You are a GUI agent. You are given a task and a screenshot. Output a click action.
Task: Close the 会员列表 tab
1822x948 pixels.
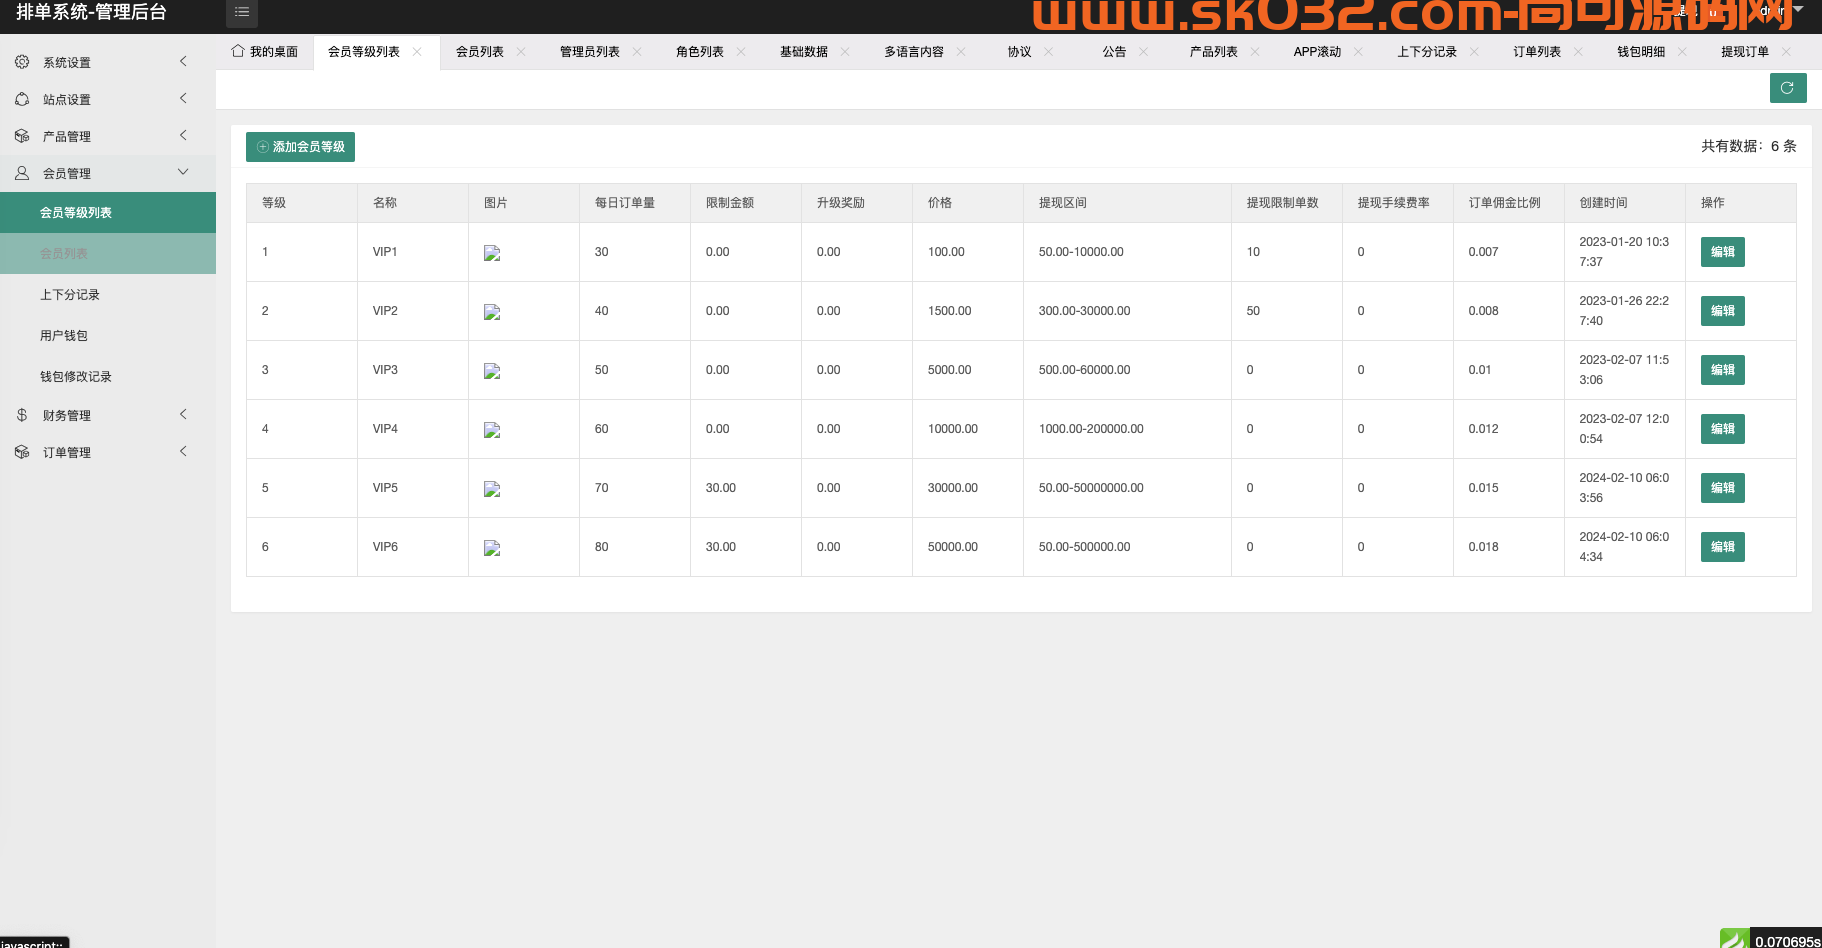coord(521,52)
